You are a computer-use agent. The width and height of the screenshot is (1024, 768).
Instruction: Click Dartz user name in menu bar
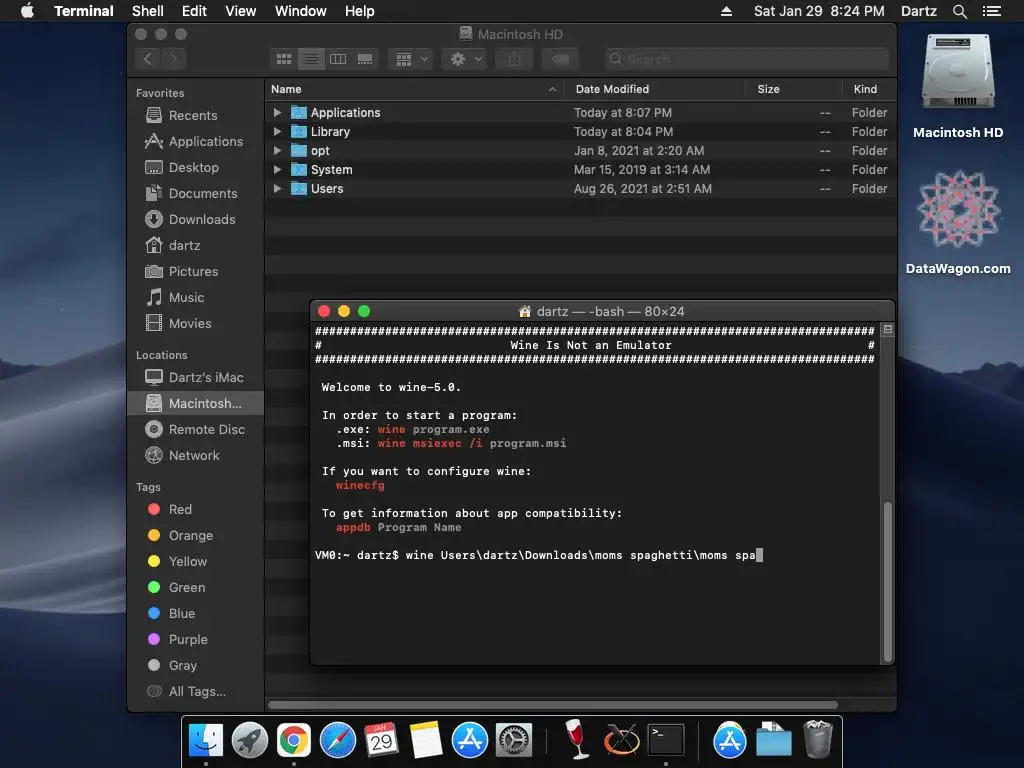[x=918, y=11]
